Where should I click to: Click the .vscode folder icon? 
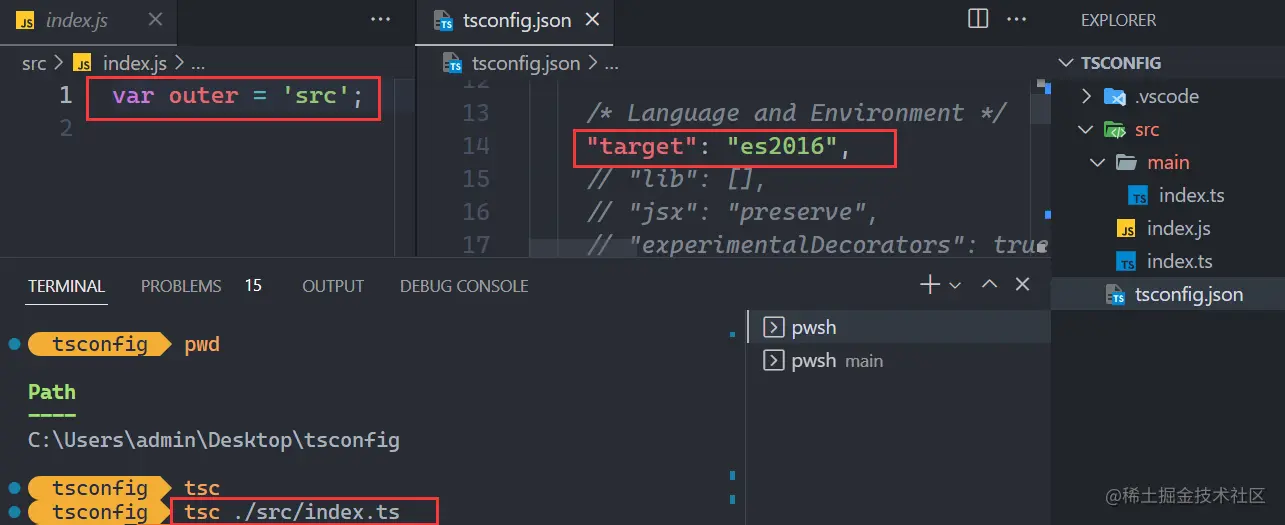pyautogui.click(x=1114, y=97)
